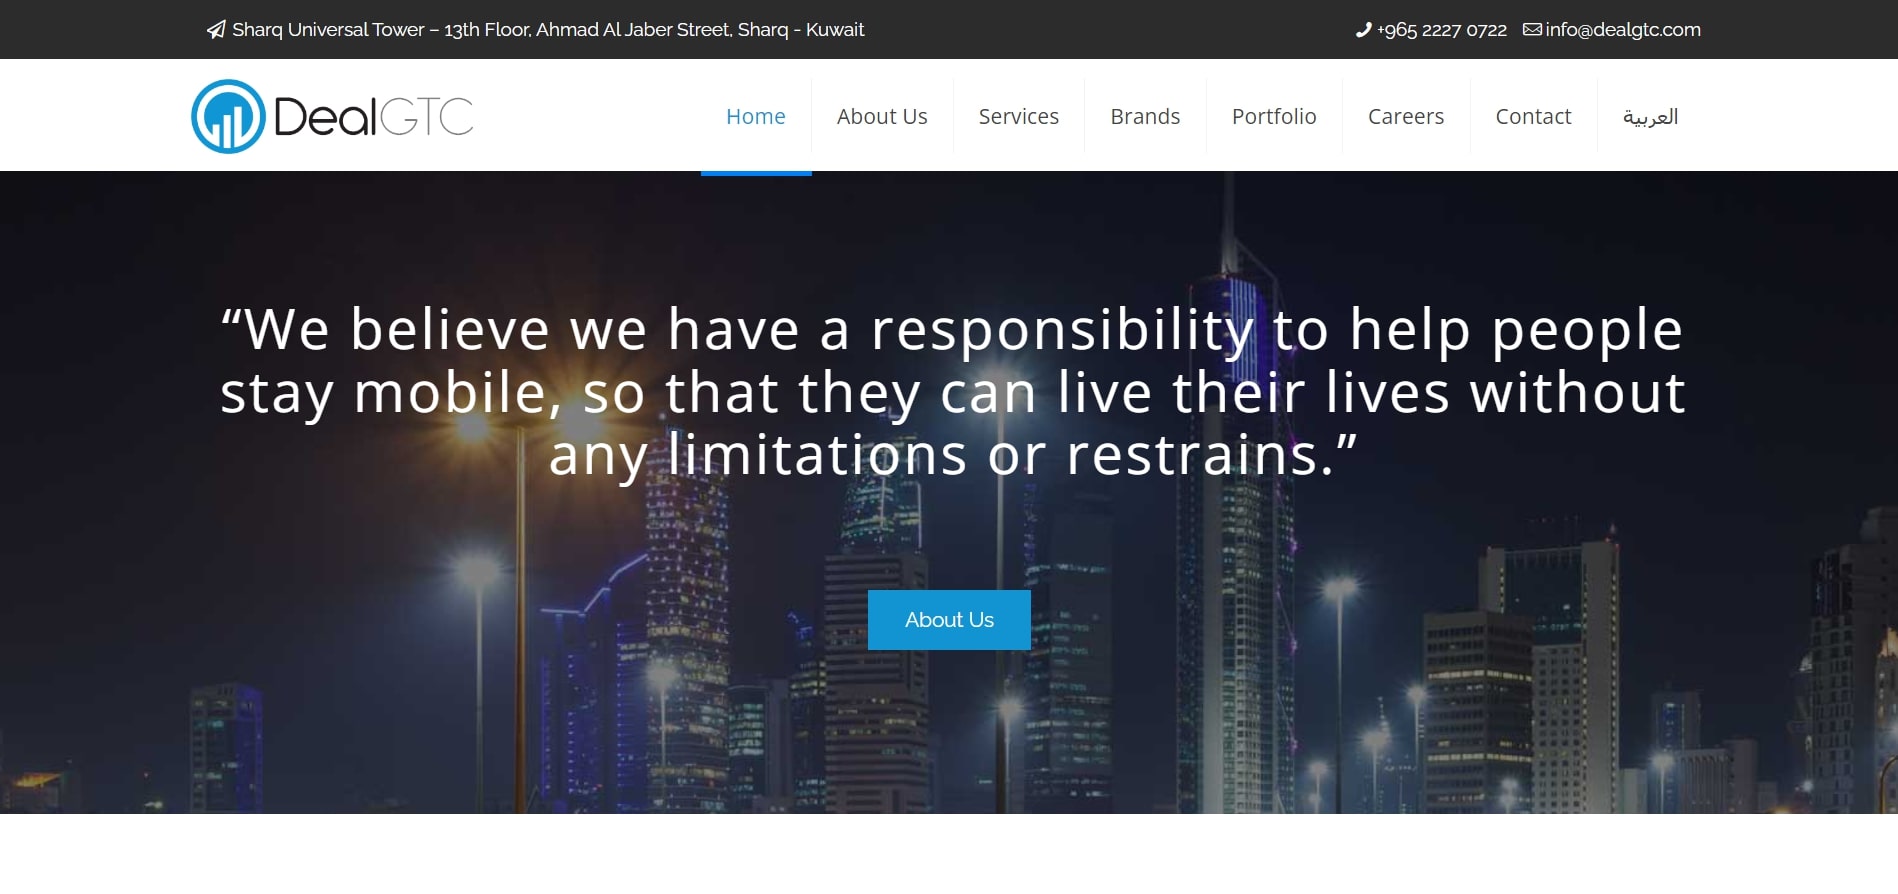Select Portfolio in the navigation bar
This screenshot has height=894, width=1898.
click(x=1273, y=117)
